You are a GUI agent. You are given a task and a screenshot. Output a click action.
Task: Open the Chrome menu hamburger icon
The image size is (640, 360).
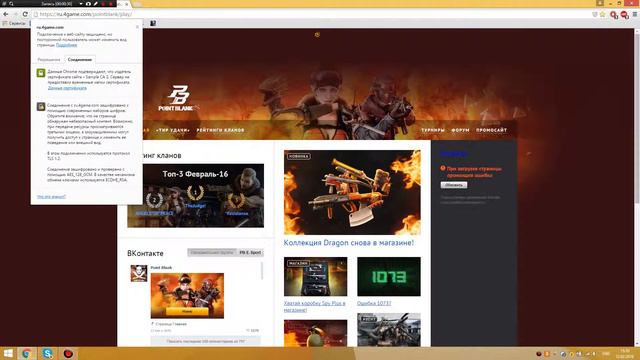(635, 14)
